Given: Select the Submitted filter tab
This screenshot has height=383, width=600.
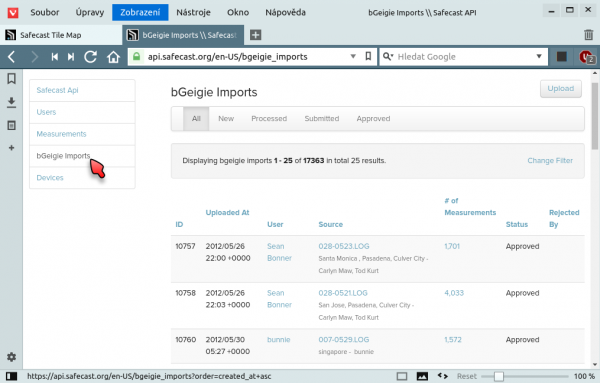Looking at the screenshot, I should (321, 119).
